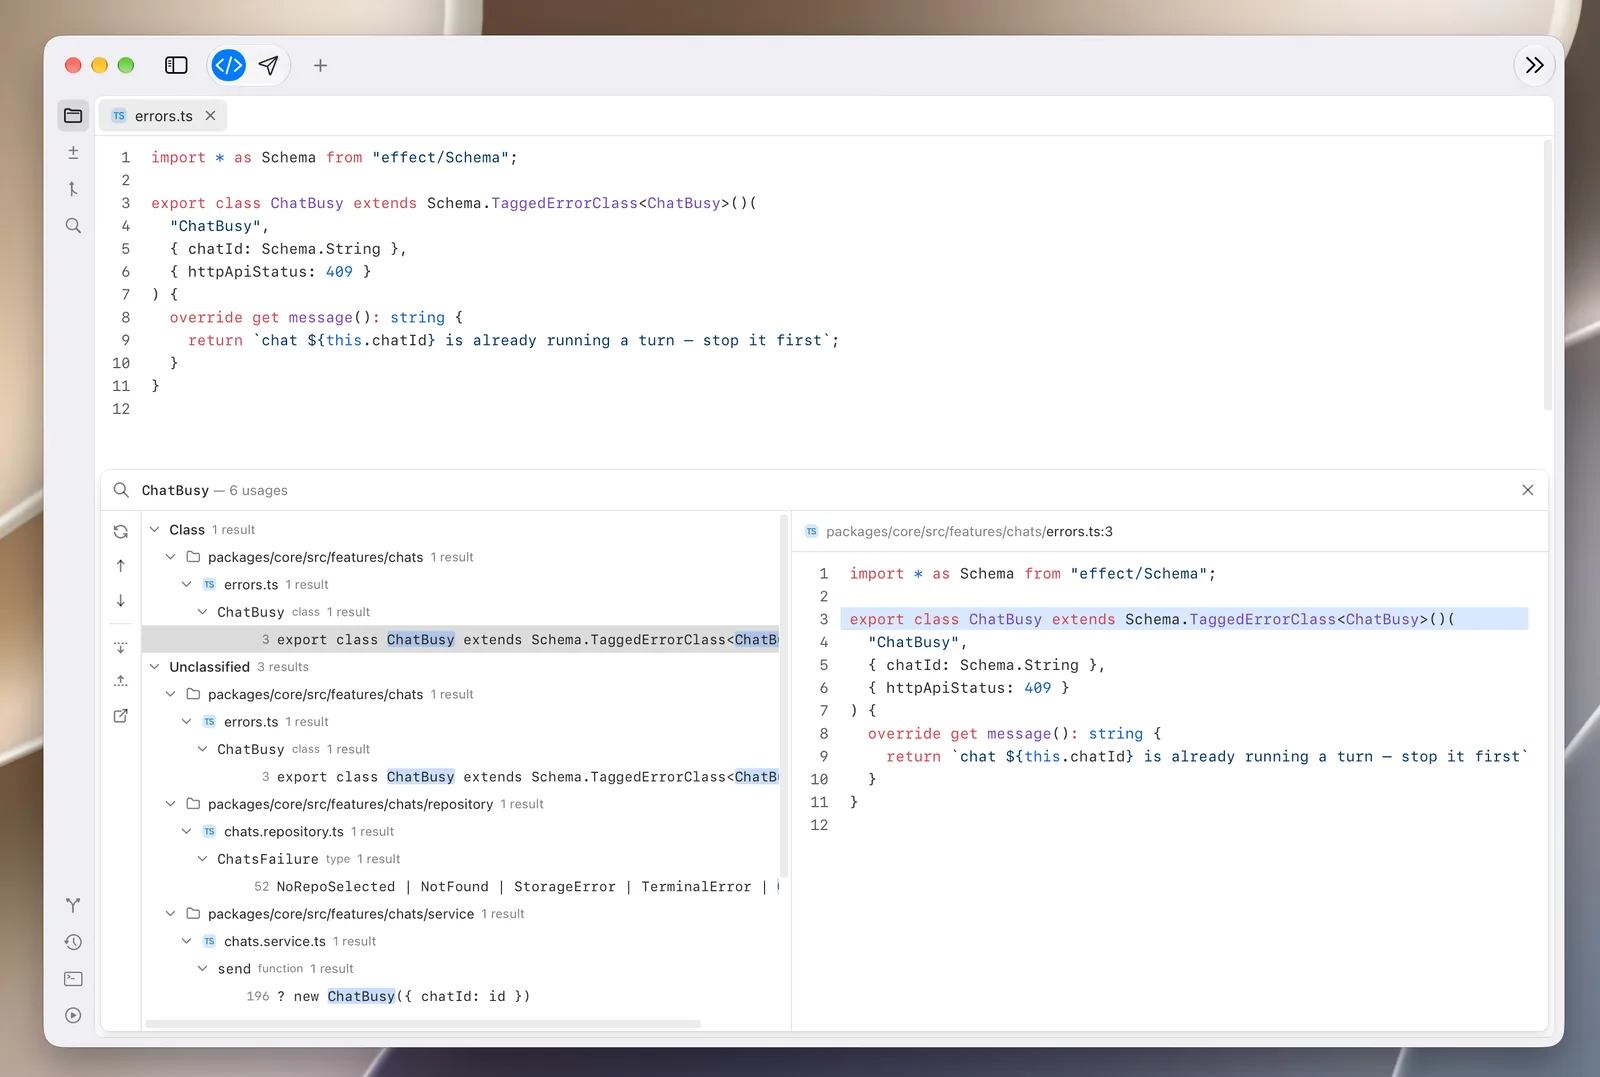The height and width of the screenshot is (1077, 1600).
Task: Open the sidebar search magnifier icon
Action: click(x=73, y=226)
